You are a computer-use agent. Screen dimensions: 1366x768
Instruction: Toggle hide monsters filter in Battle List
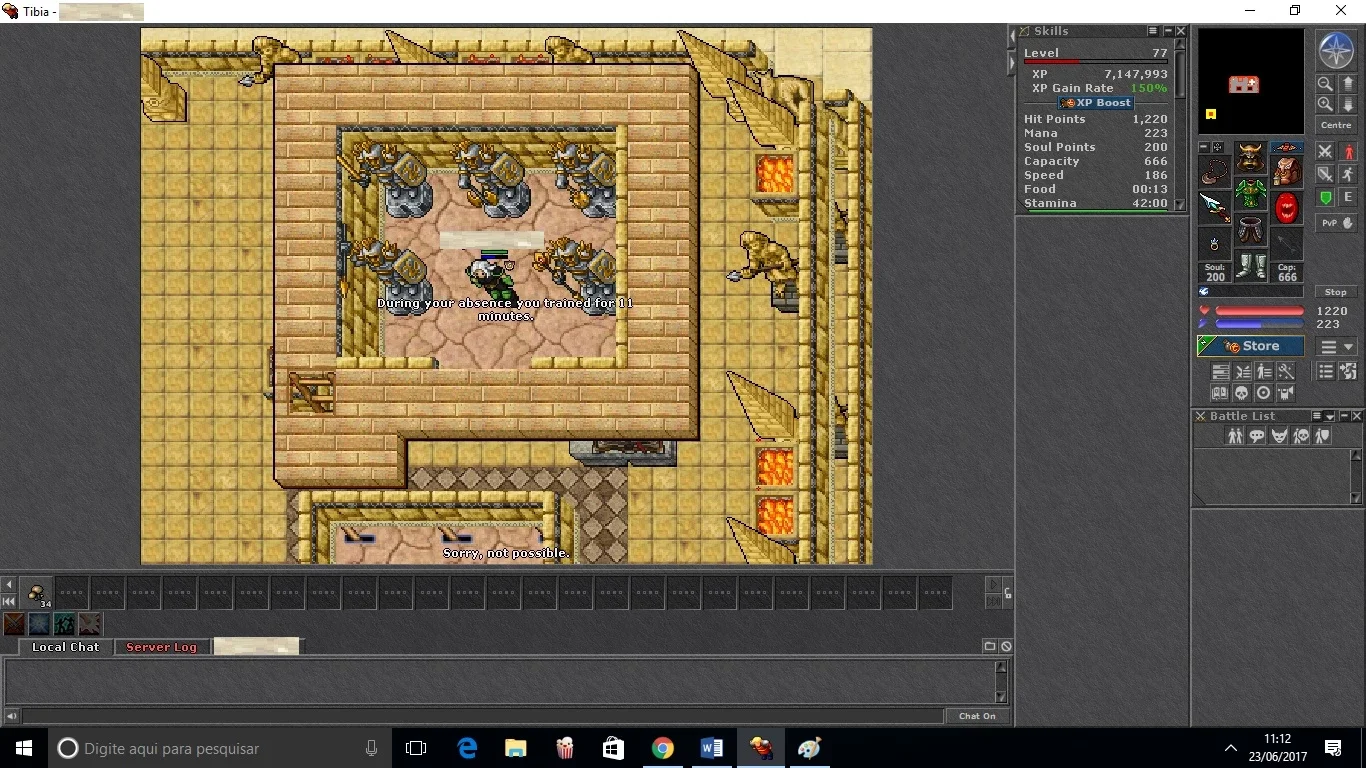[x=1279, y=435]
